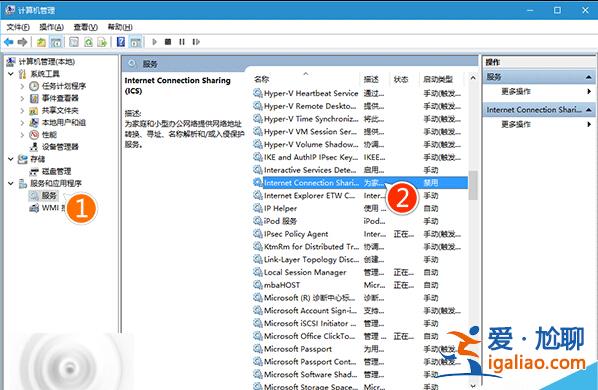This screenshot has width=598, height=390.
Task: Stop service with the stop icon
Action: [168, 42]
